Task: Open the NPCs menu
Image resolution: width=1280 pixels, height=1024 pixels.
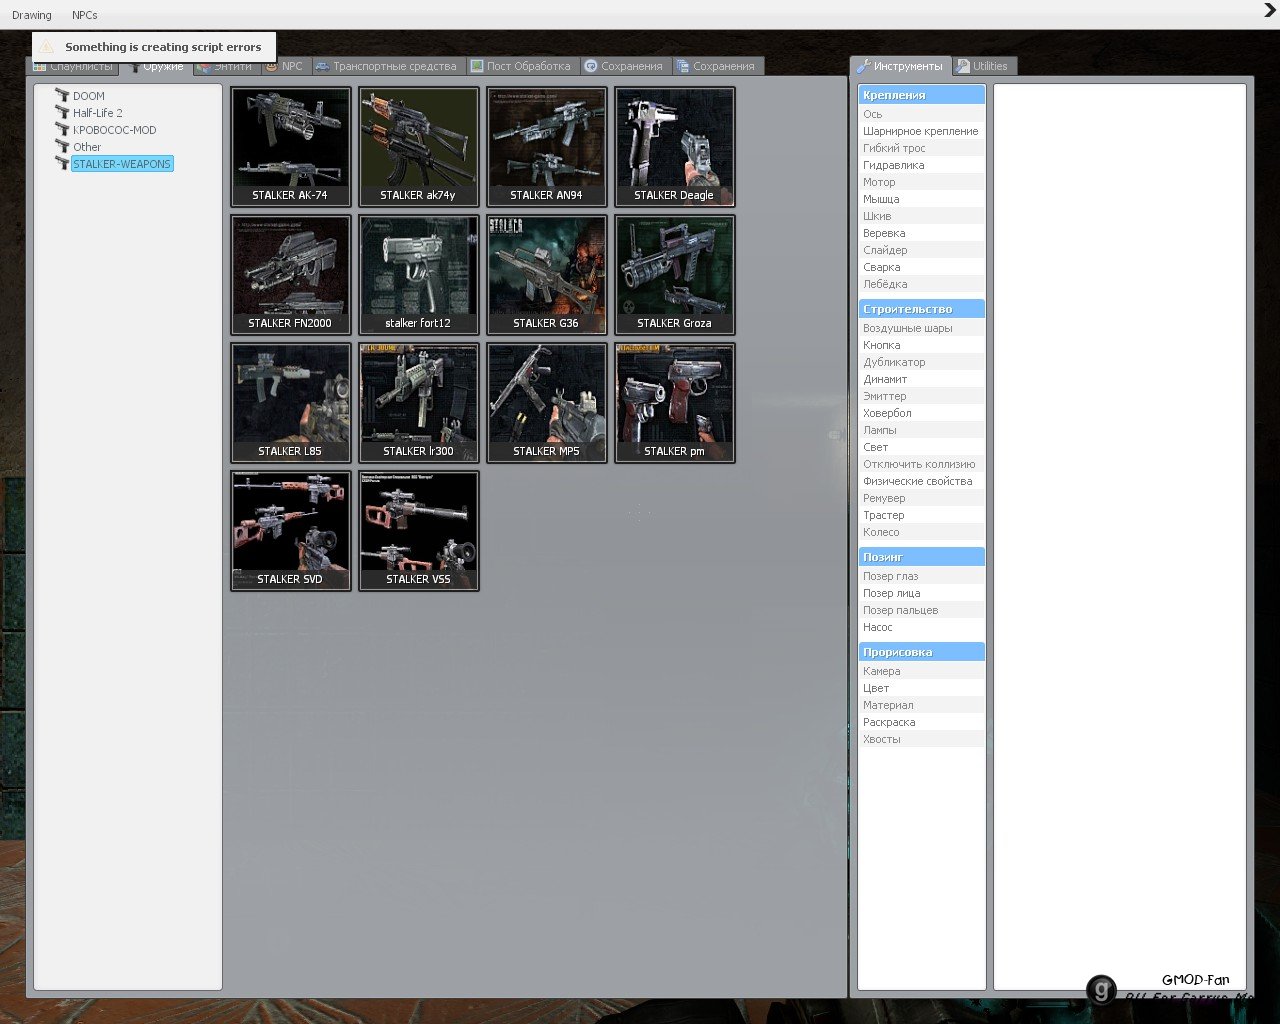Action: pos(85,15)
